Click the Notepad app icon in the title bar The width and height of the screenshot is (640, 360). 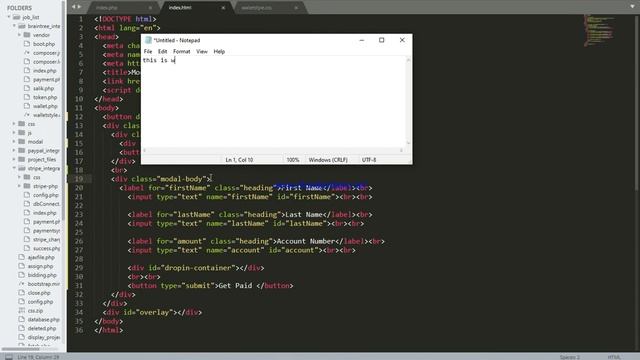[x=148, y=40]
